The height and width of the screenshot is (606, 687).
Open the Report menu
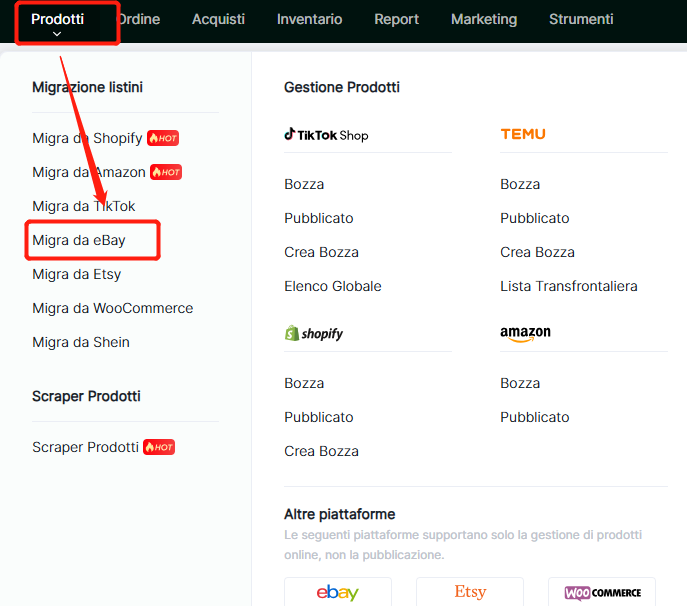(397, 19)
